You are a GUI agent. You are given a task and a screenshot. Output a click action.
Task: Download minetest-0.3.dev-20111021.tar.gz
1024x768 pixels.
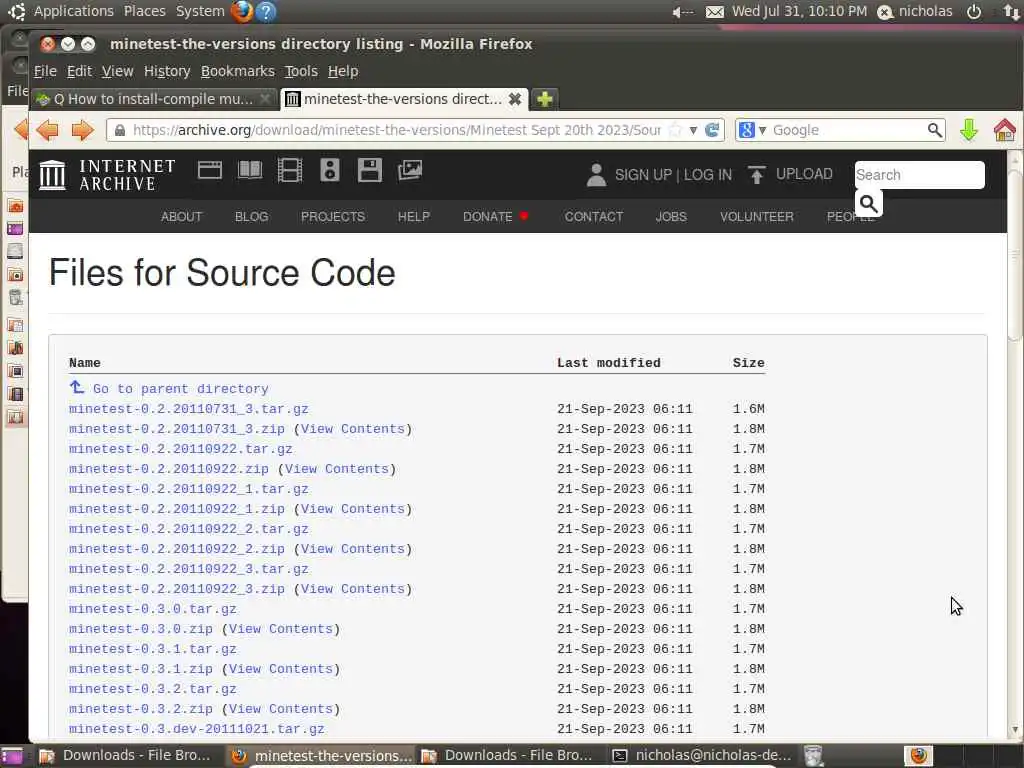(197, 729)
